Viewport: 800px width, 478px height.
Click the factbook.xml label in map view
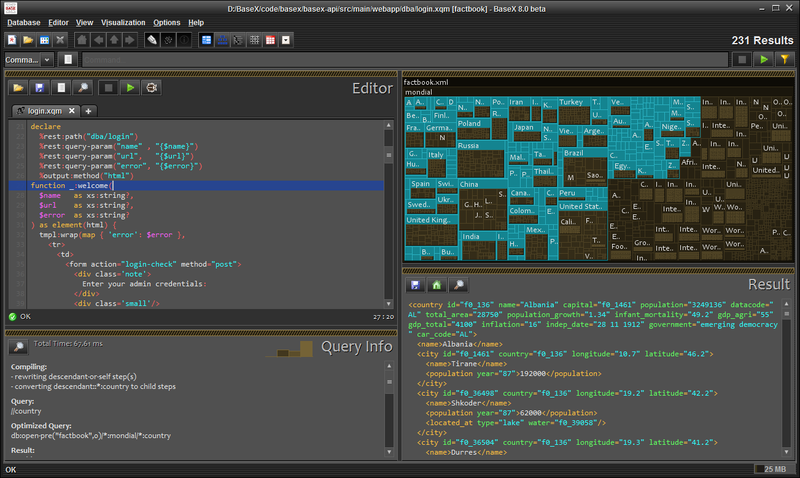point(426,82)
